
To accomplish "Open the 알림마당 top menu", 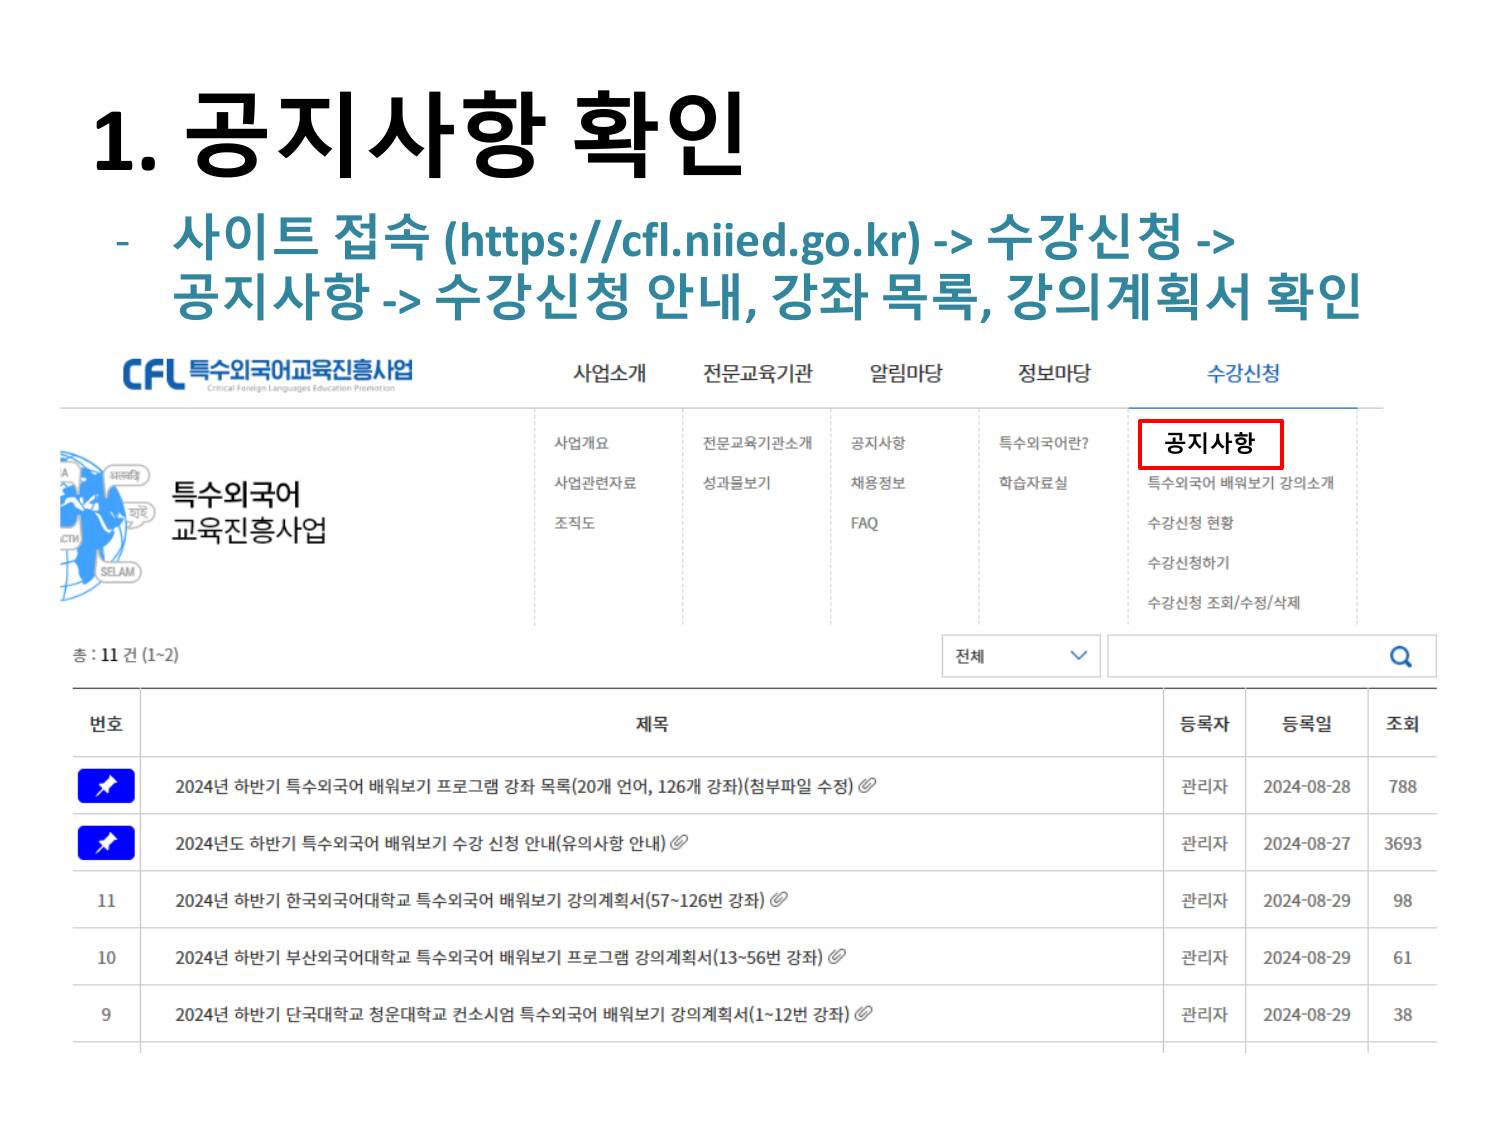I will click(x=905, y=374).
